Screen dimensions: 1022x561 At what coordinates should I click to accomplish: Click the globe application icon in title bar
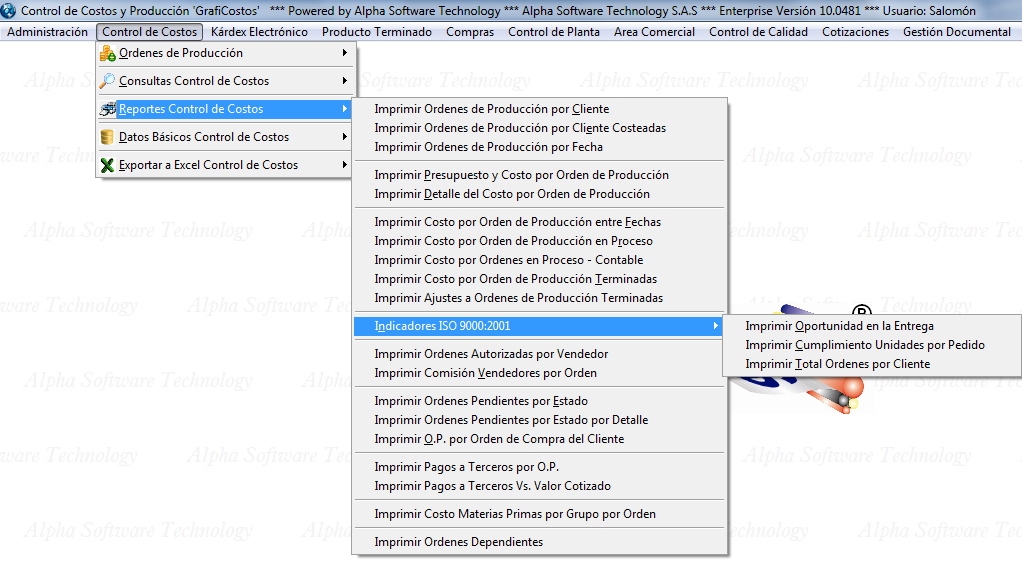[x=10, y=11]
